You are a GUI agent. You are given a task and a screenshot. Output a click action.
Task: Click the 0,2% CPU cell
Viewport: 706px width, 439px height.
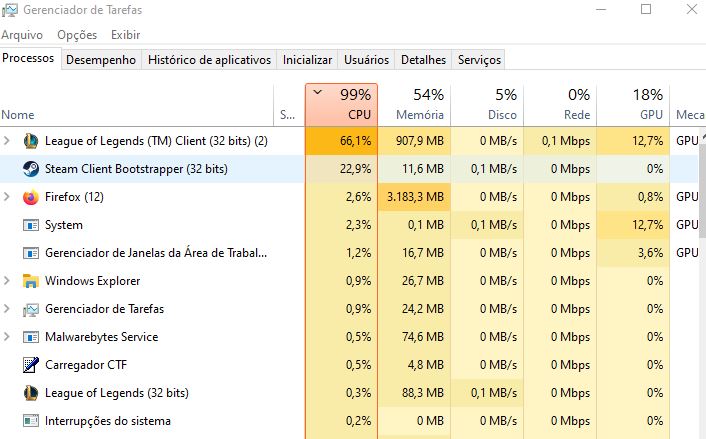[341, 421]
